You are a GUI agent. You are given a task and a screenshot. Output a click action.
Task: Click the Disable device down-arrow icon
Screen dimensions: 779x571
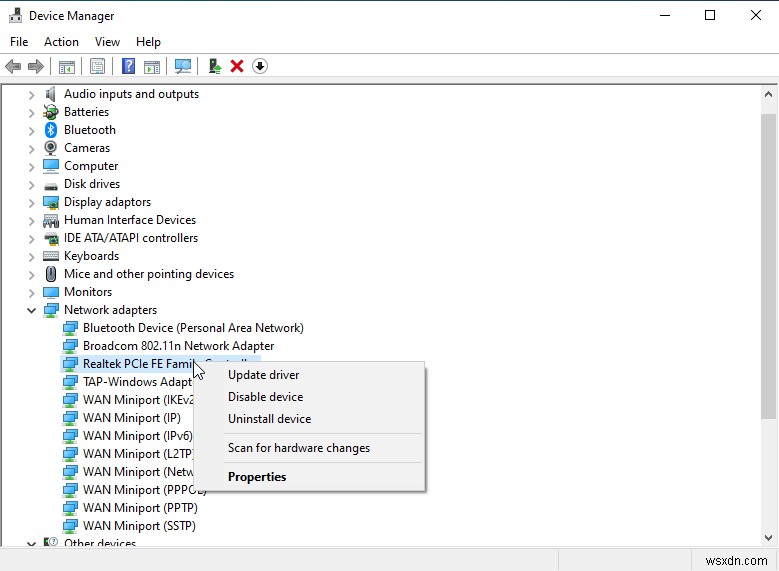click(260, 66)
